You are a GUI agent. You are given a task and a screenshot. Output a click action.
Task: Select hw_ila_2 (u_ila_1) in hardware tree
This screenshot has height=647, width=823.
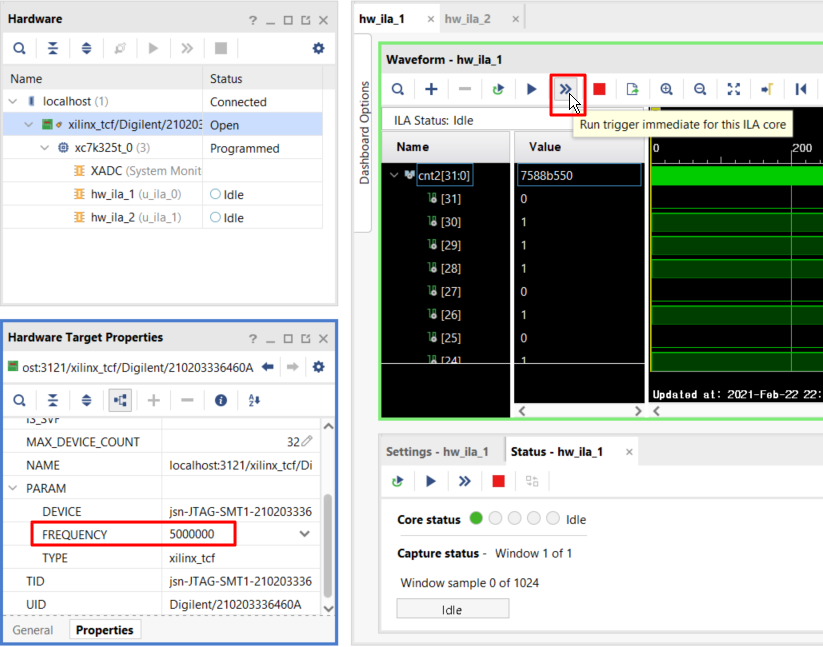(x=136, y=218)
